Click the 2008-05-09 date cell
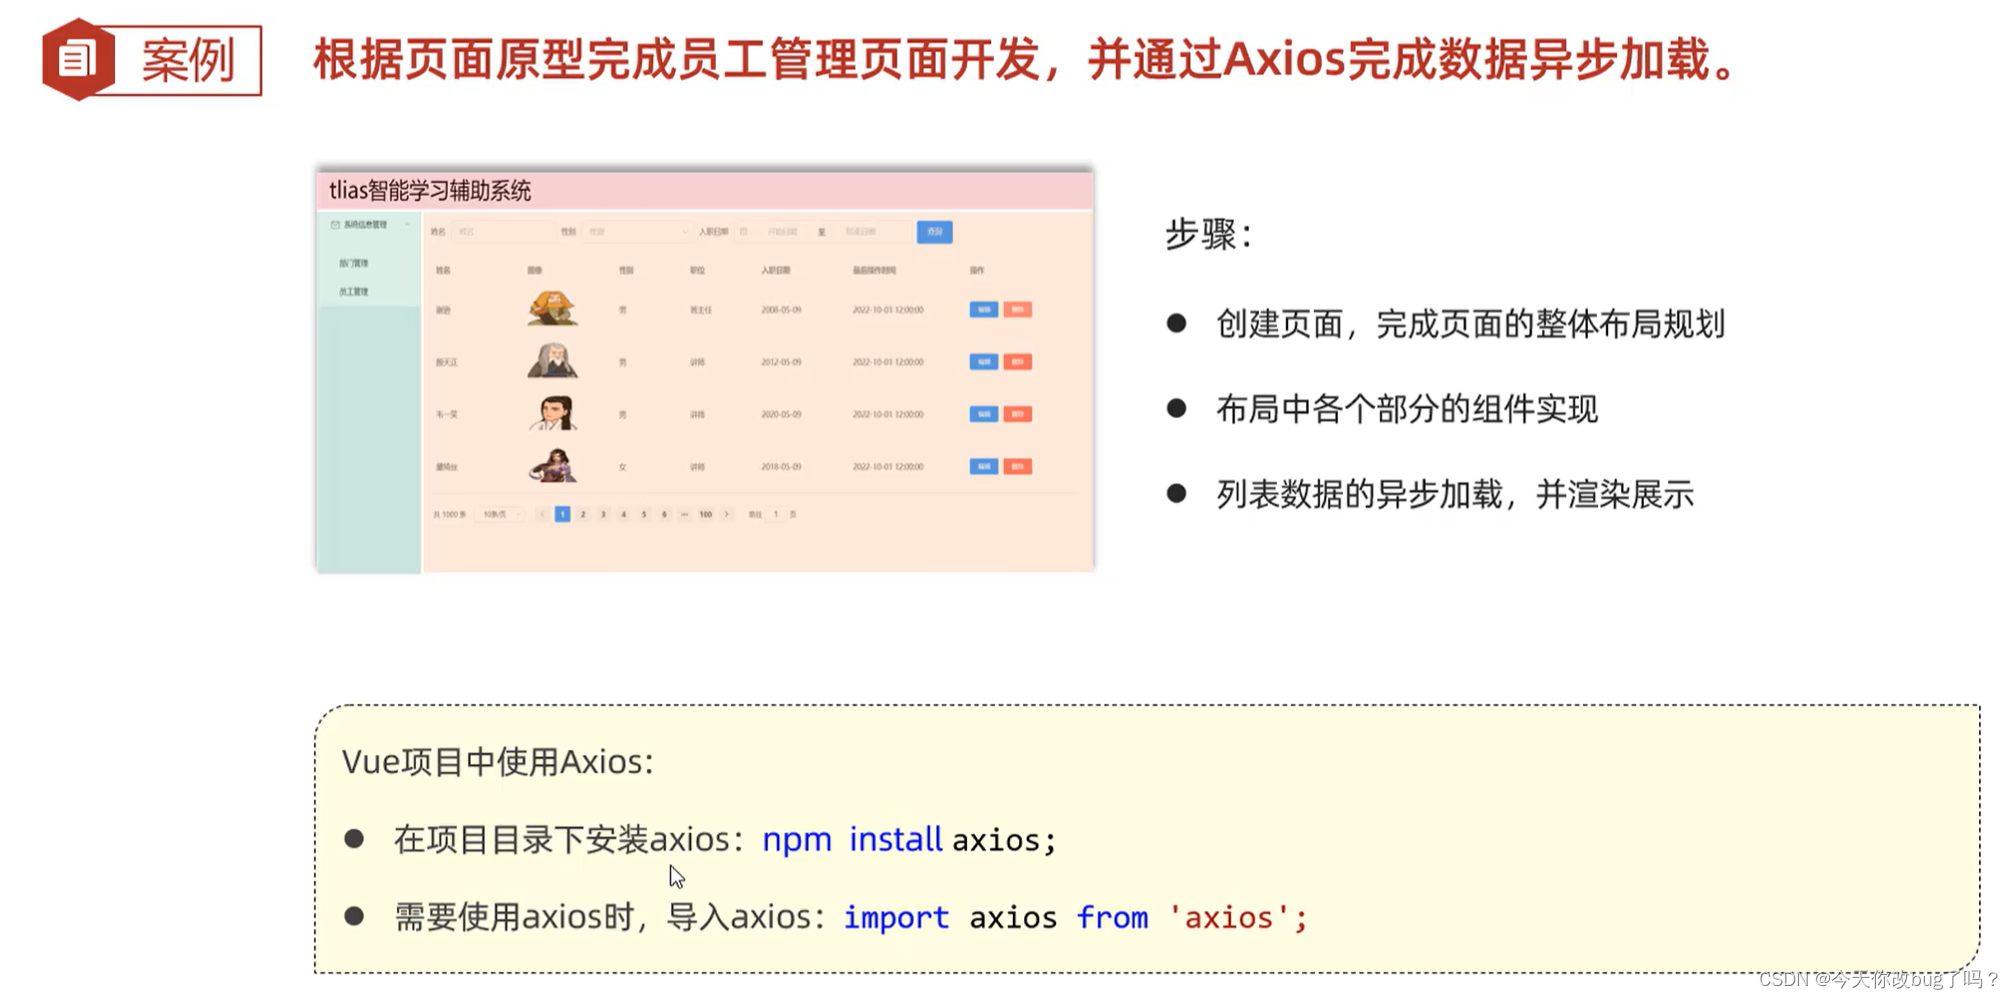The height and width of the screenshot is (999, 2013). click(x=781, y=310)
